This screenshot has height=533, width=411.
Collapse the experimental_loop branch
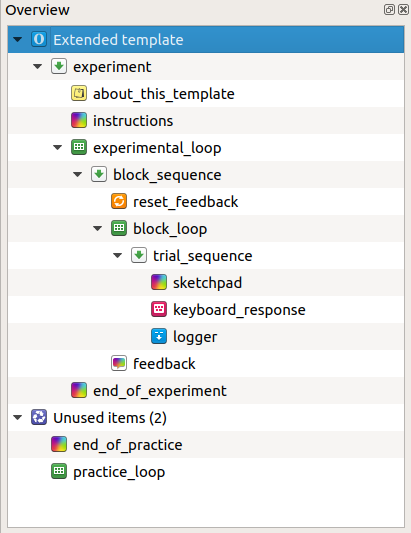[57, 148]
